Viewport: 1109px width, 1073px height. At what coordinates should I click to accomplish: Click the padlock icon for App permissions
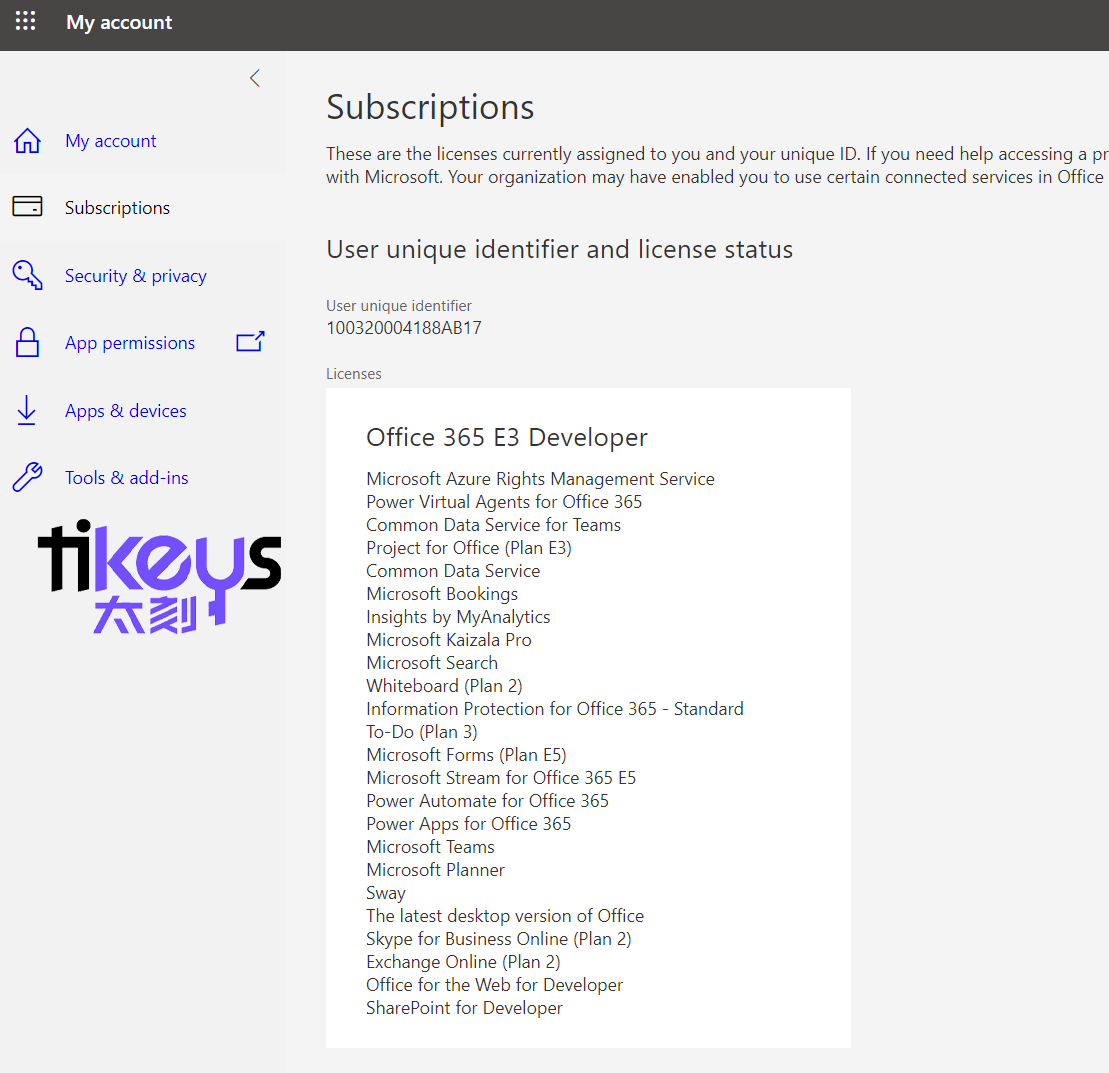pos(27,343)
